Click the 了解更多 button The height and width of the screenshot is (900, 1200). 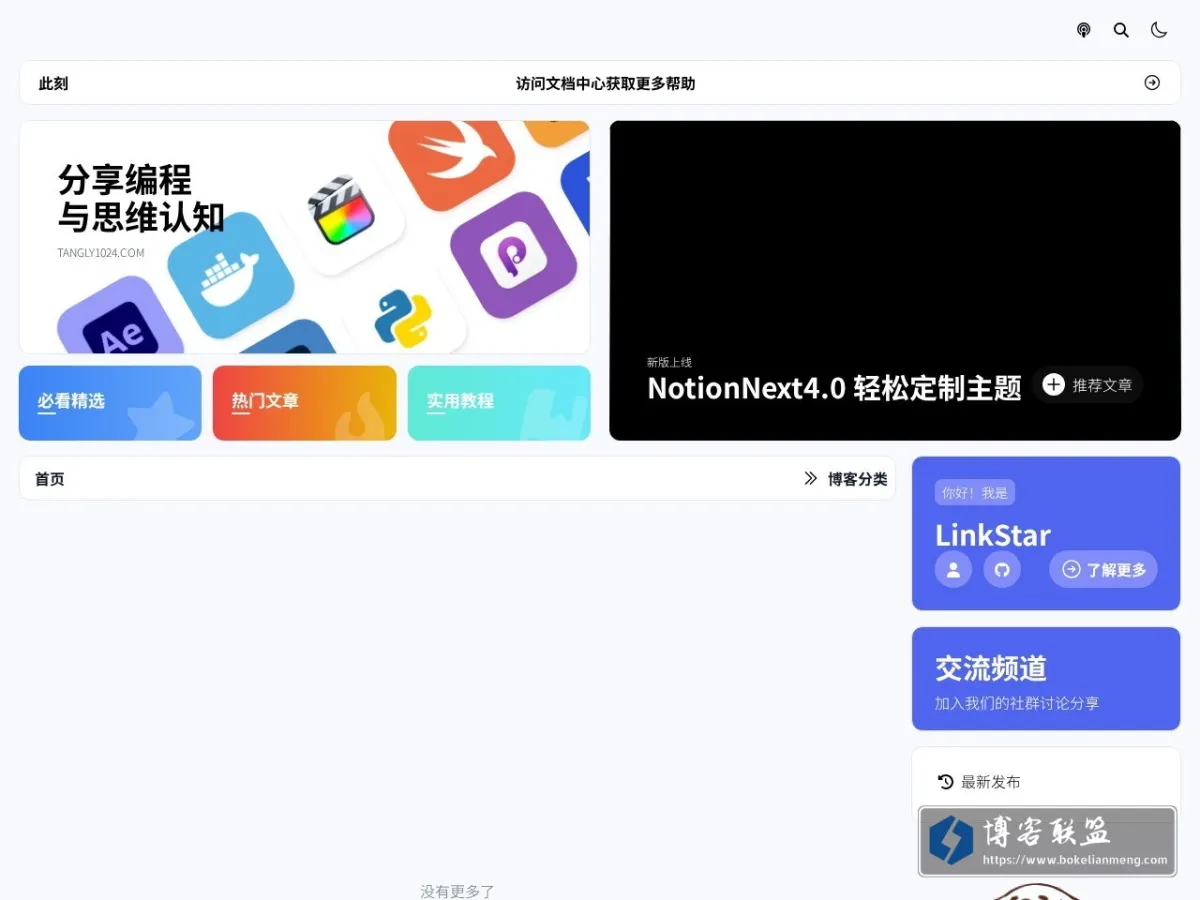(1103, 569)
